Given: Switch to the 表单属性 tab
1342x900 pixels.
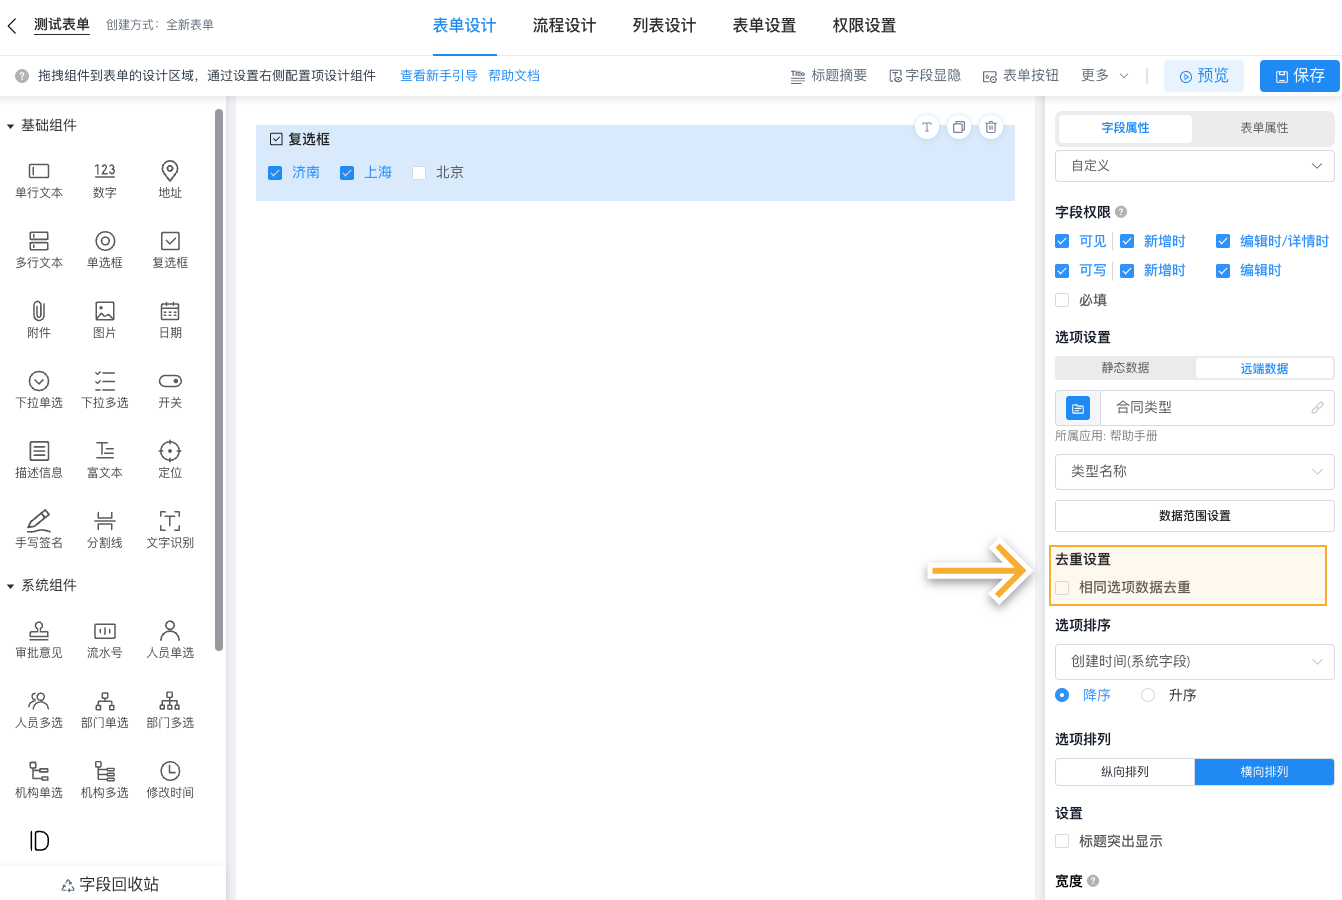Looking at the screenshot, I should (x=1264, y=128).
